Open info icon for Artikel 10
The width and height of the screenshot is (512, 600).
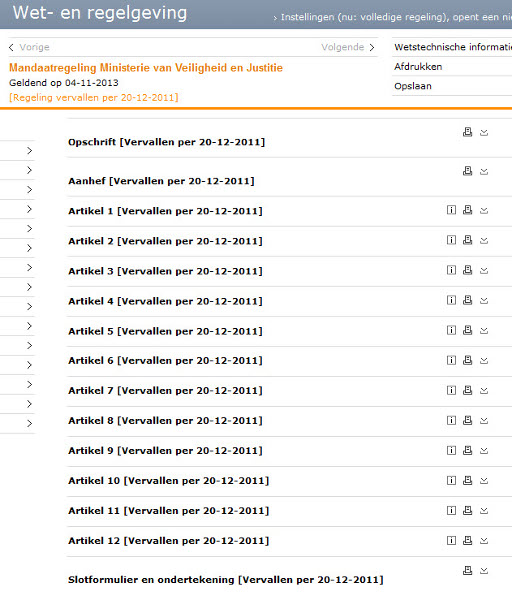[x=451, y=480]
